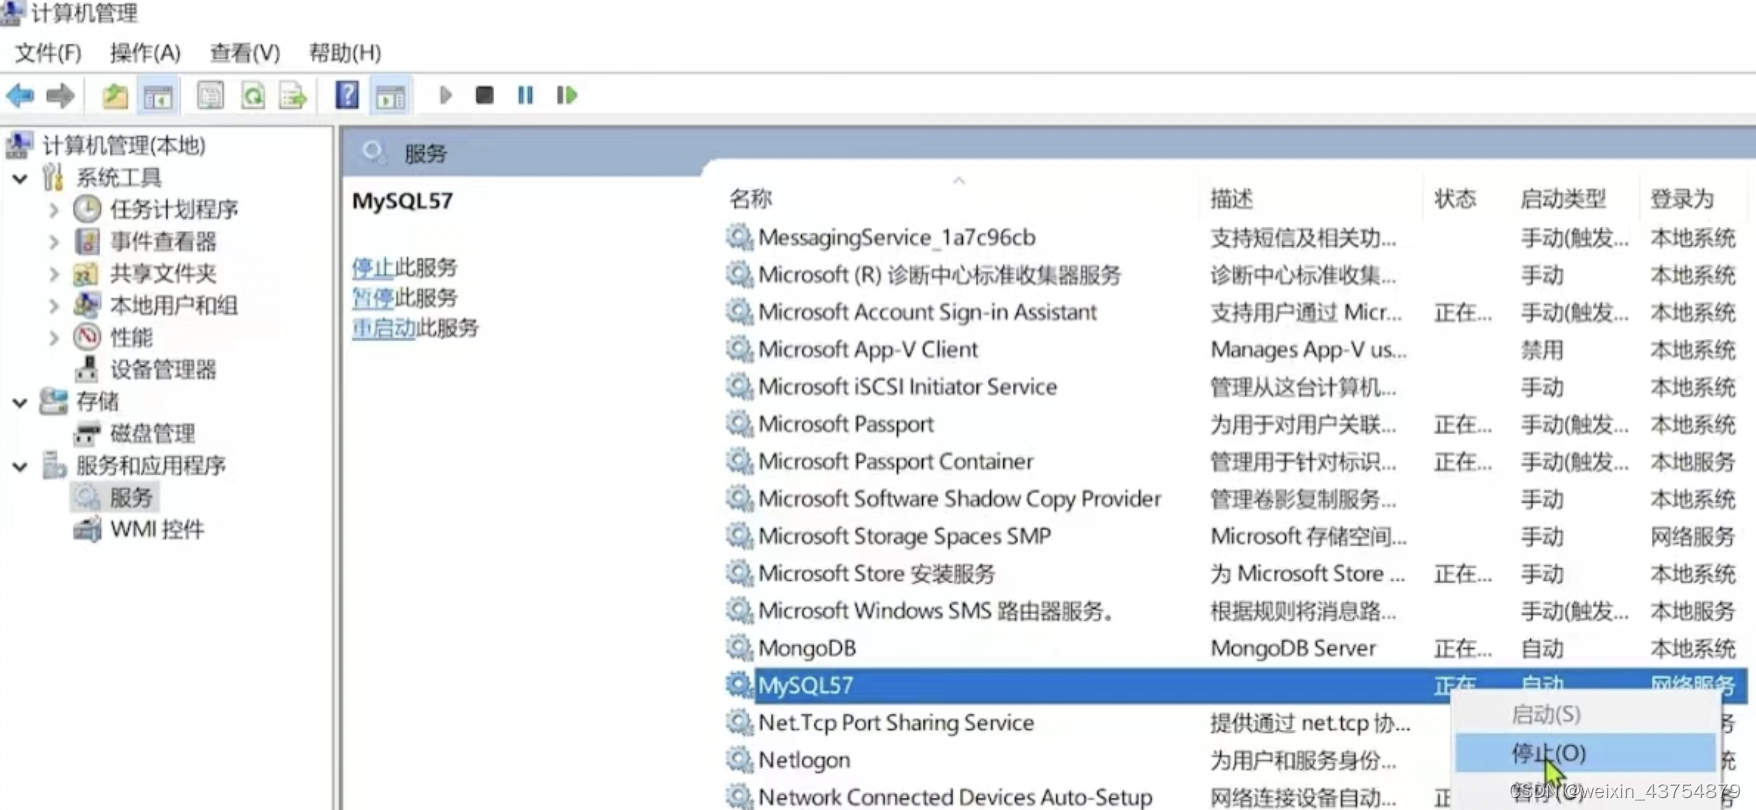
Task: Click the gear icon beside MongoDB service
Action: tap(739, 648)
